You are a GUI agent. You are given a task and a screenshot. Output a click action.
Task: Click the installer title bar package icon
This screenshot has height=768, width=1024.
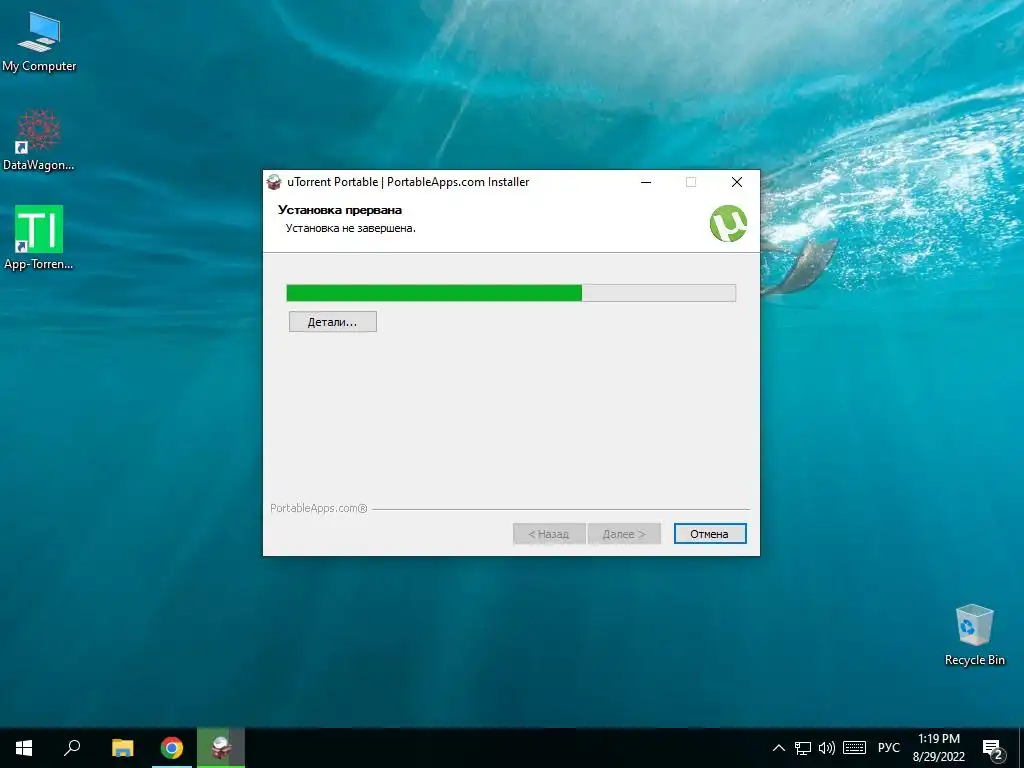pos(274,182)
